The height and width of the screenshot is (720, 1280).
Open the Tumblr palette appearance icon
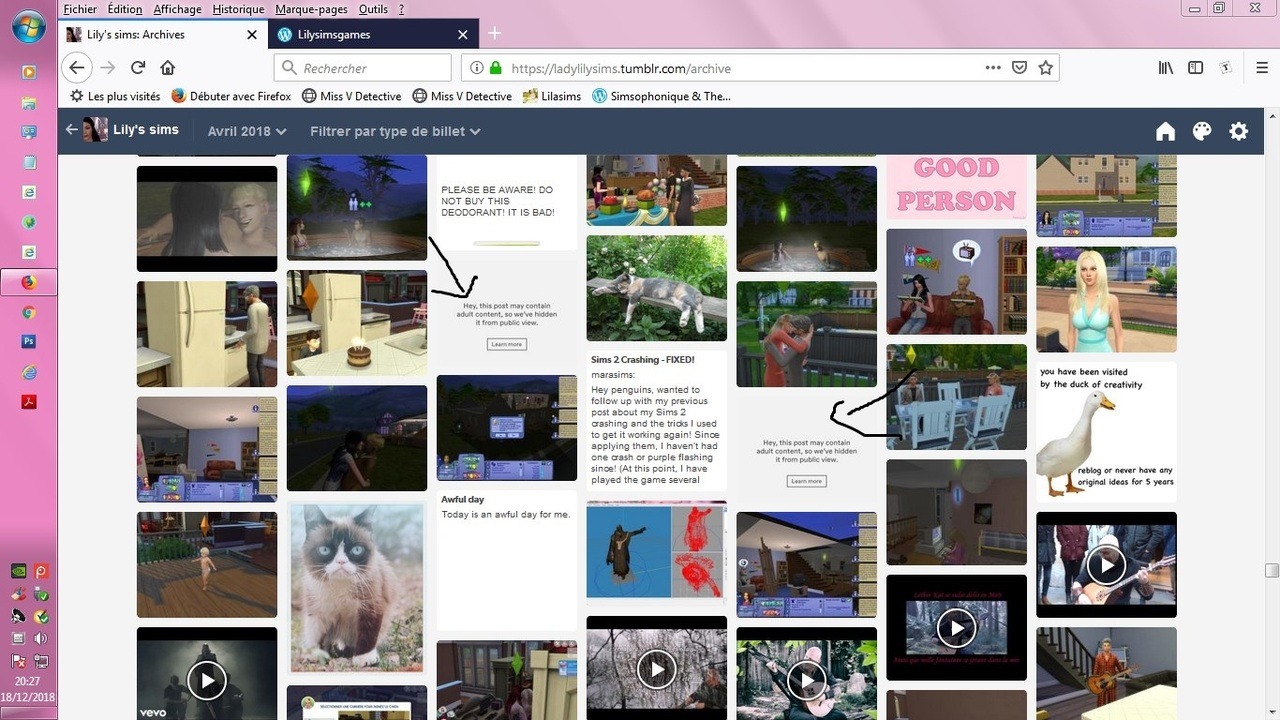pyautogui.click(x=1202, y=132)
